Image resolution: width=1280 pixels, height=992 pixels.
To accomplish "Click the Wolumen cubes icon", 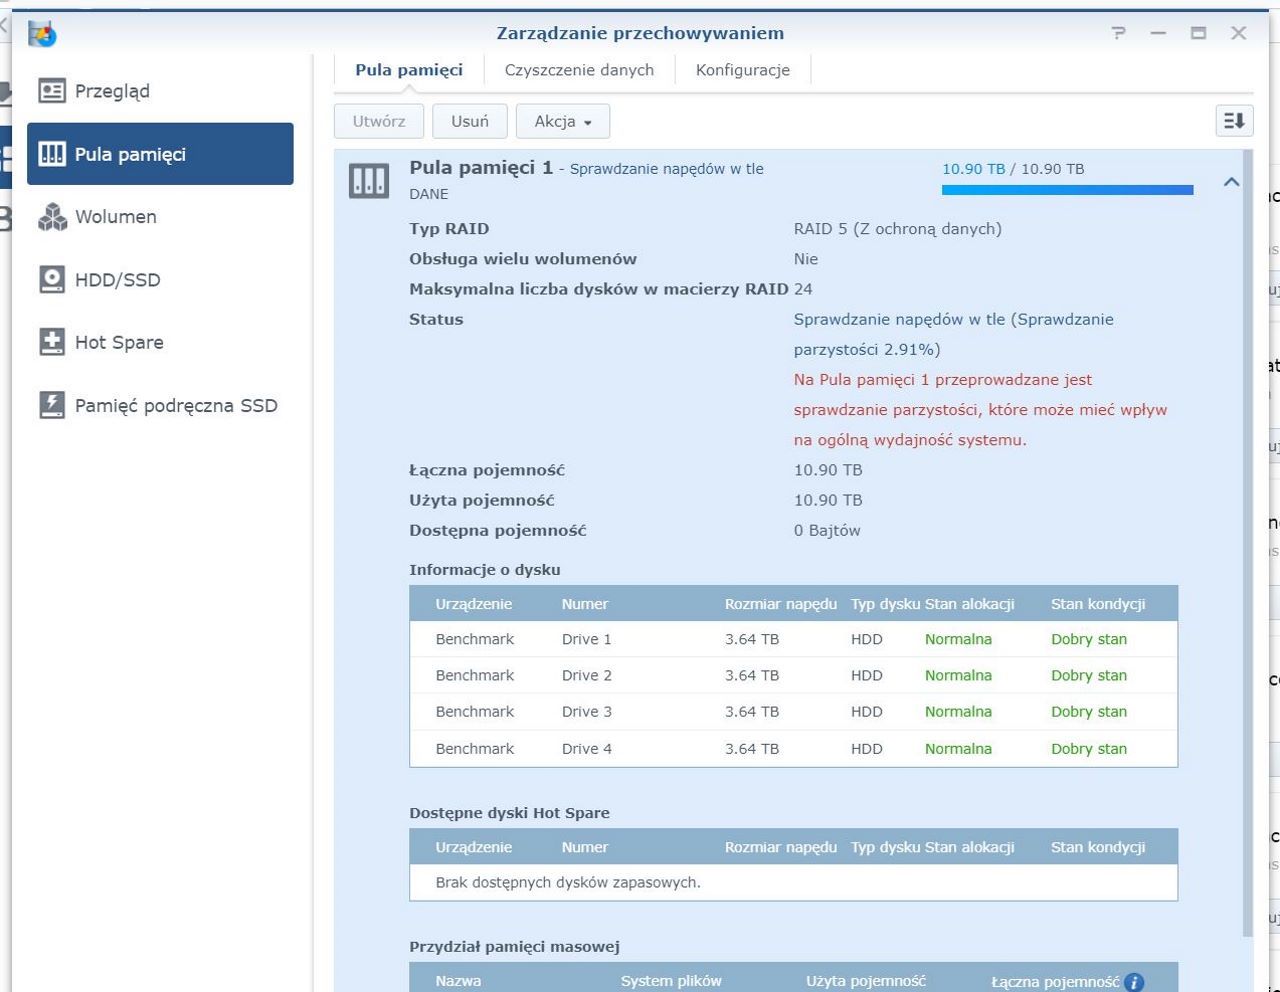I will 52,217.
